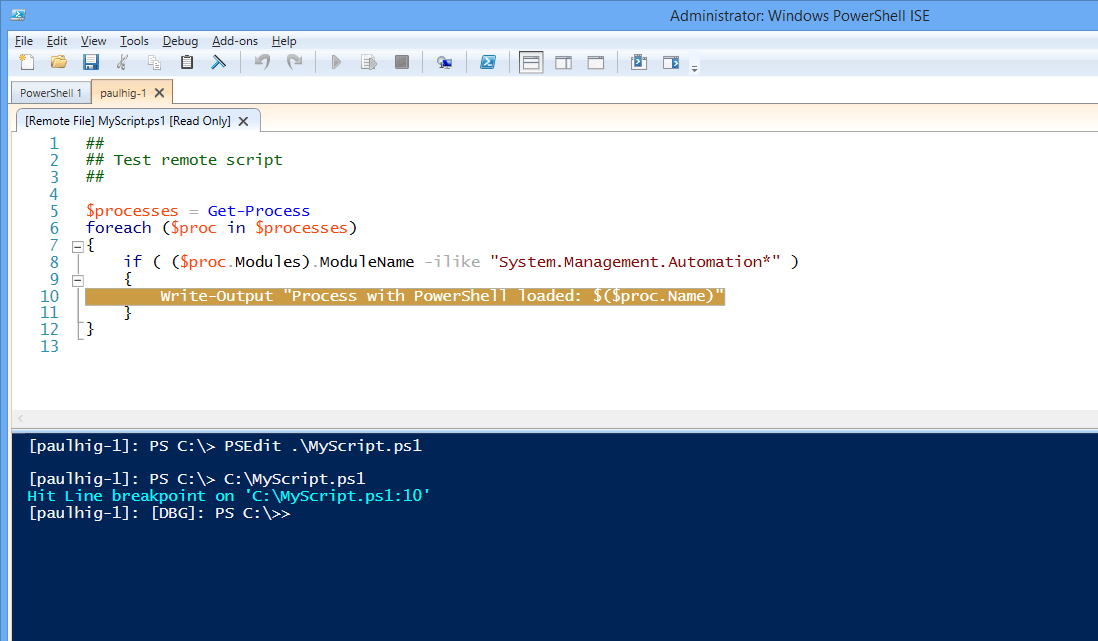Launch PowerShell.exe from the toolbar
Viewport: 1098px width, 641px height.
(x=488, y=61)
